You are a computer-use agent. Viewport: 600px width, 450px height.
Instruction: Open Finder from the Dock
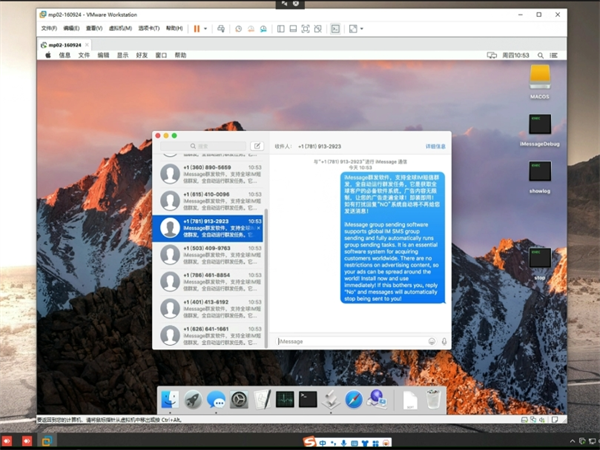[169, 400]
